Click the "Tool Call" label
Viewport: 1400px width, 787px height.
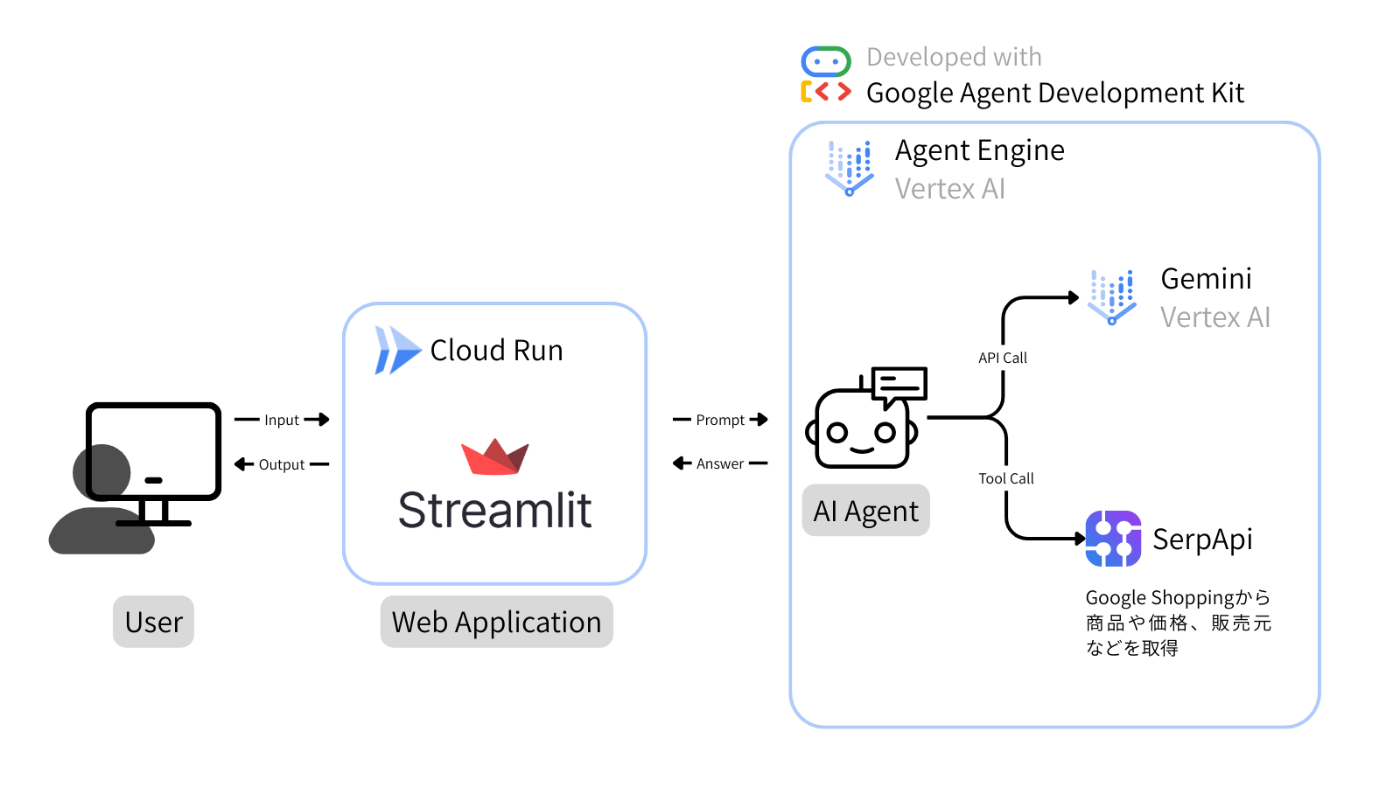point(1006,479)
